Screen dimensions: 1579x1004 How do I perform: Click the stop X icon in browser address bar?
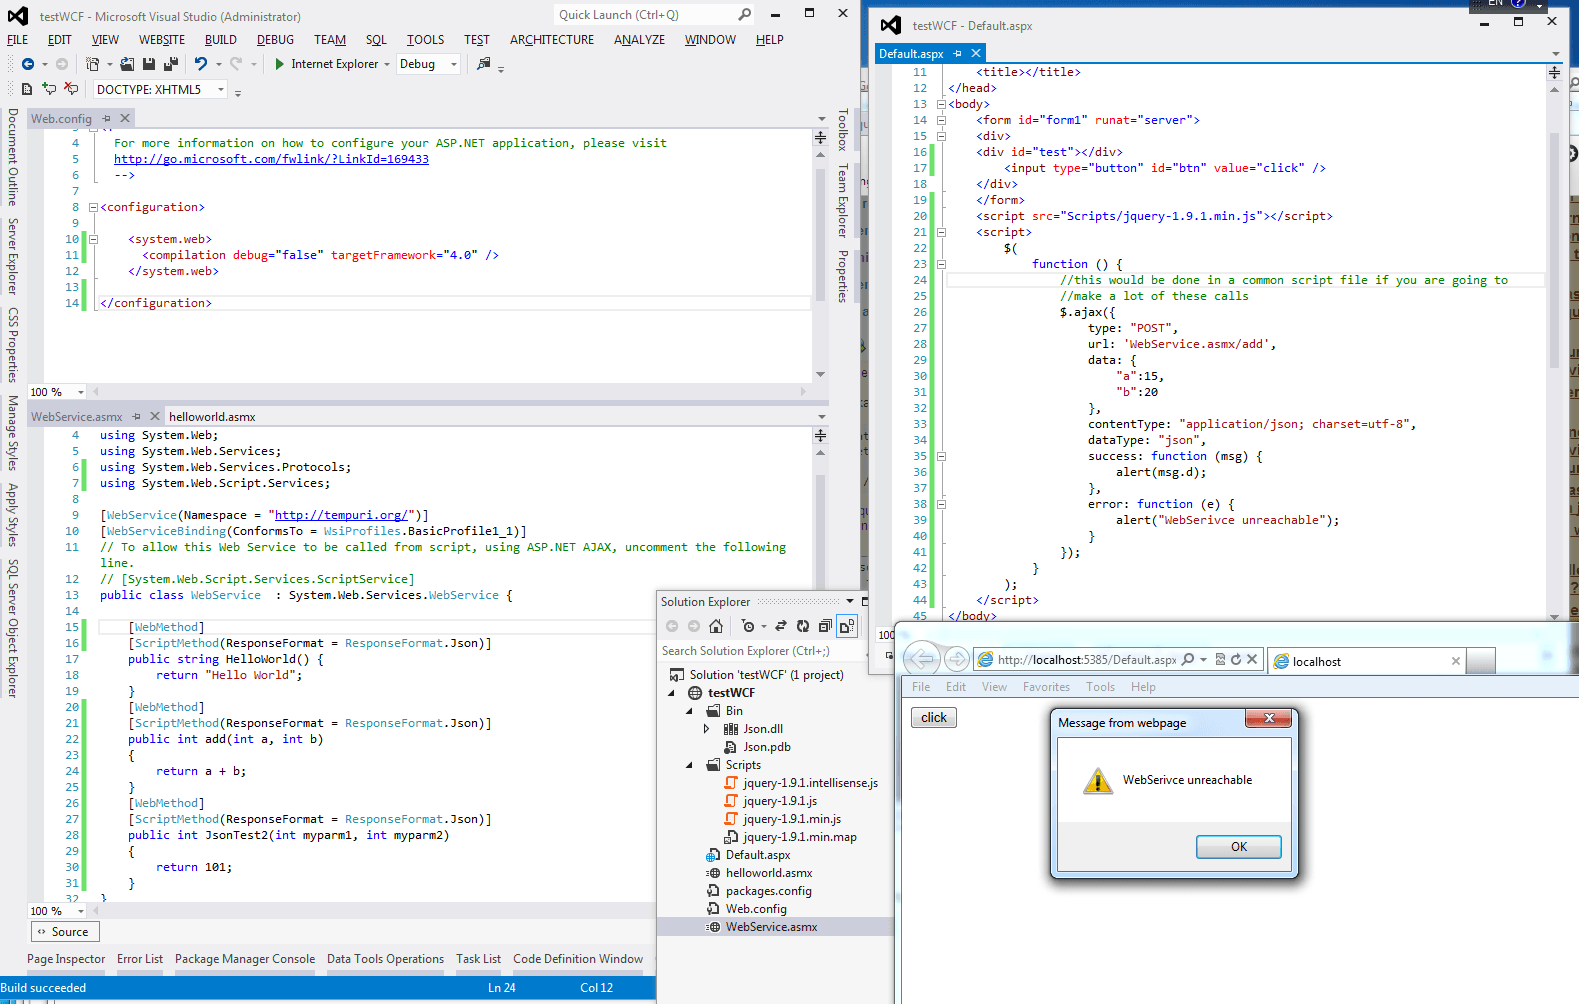pos(1251,660)
